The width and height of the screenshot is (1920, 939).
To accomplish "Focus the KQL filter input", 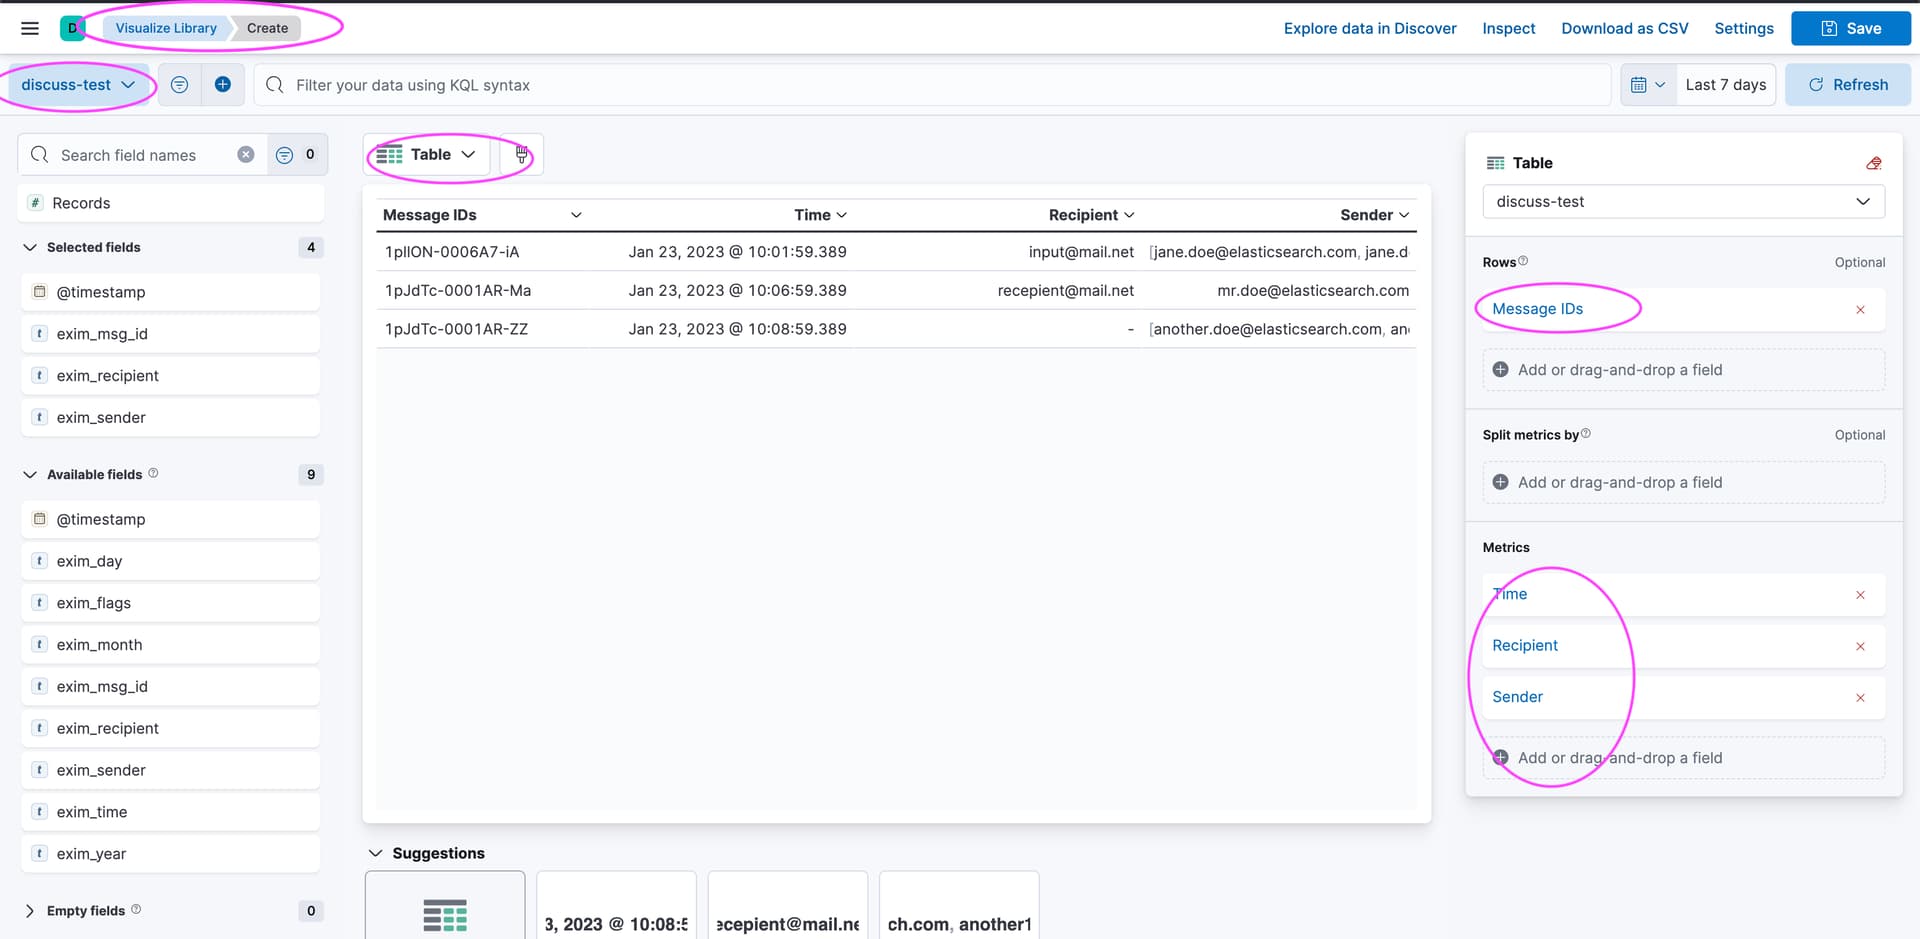I will pos(932,85).
